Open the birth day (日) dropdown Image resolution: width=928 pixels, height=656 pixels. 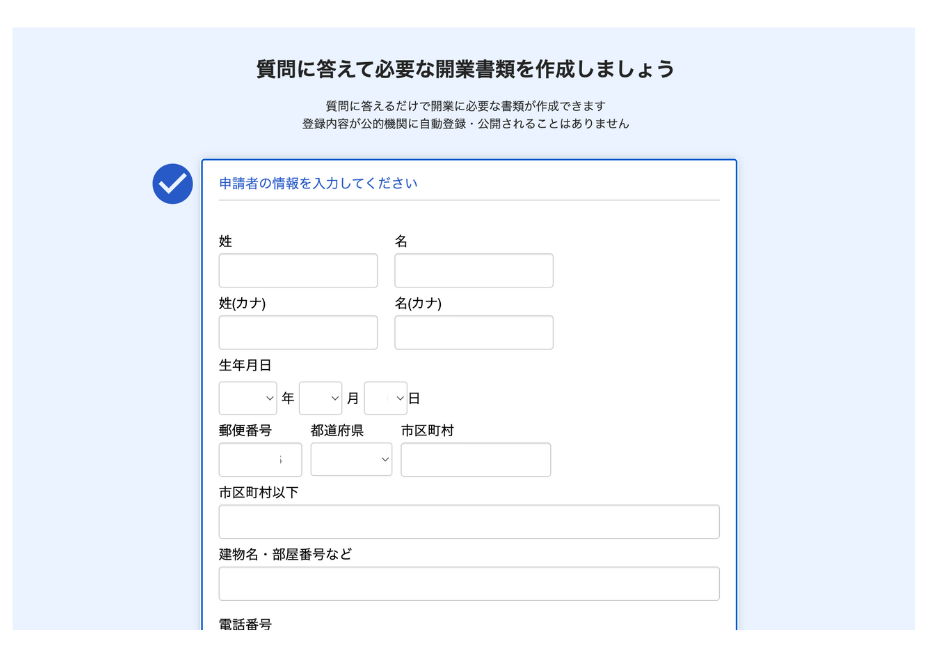coord(385,398)
